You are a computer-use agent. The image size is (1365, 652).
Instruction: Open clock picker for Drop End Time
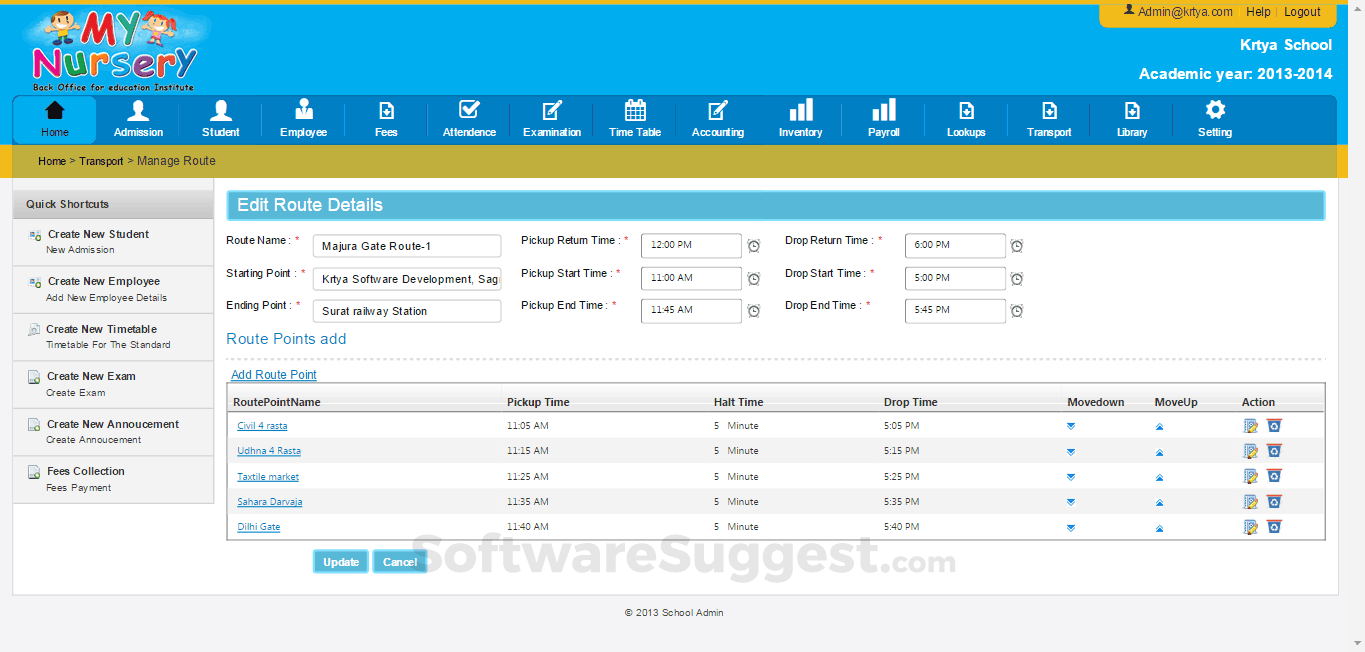1017,311
